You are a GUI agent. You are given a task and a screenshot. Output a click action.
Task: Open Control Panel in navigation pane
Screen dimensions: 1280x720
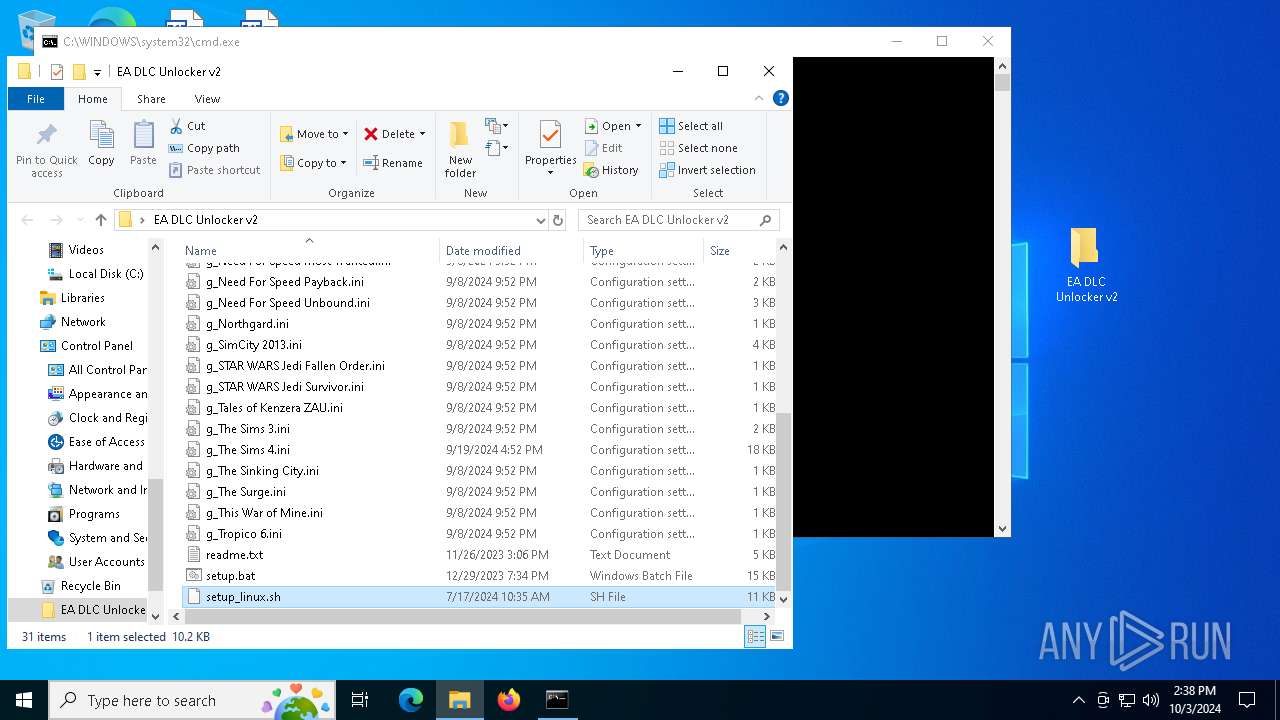coord(96,346)
